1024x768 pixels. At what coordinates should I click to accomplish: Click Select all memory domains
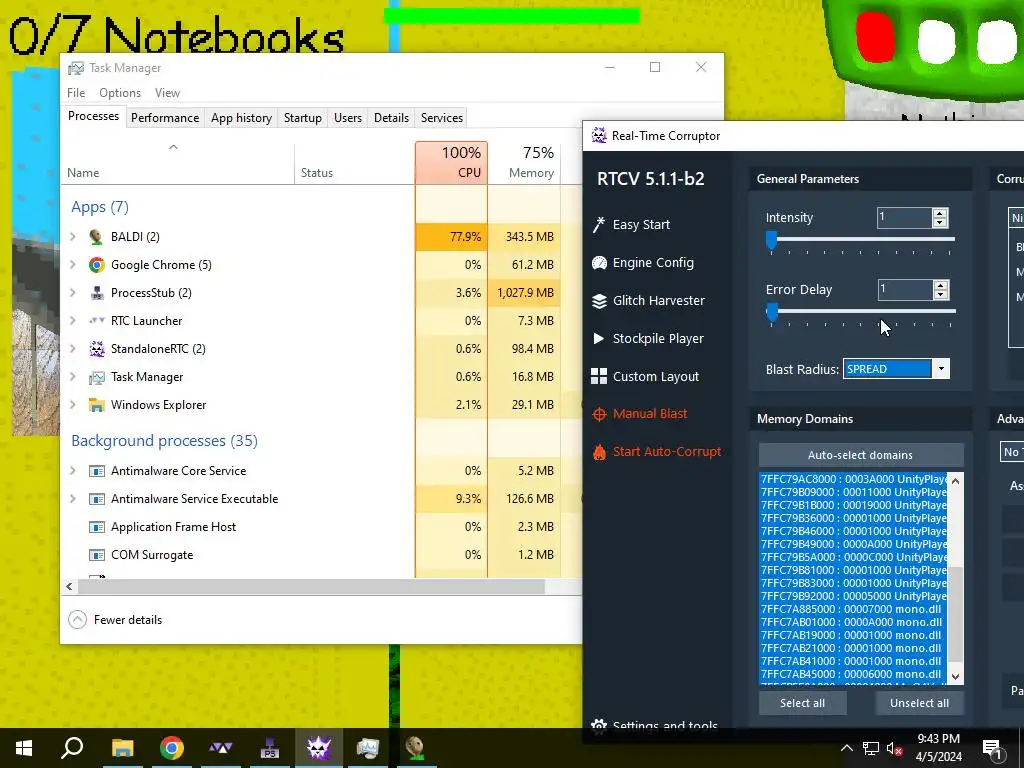(803, 703)
